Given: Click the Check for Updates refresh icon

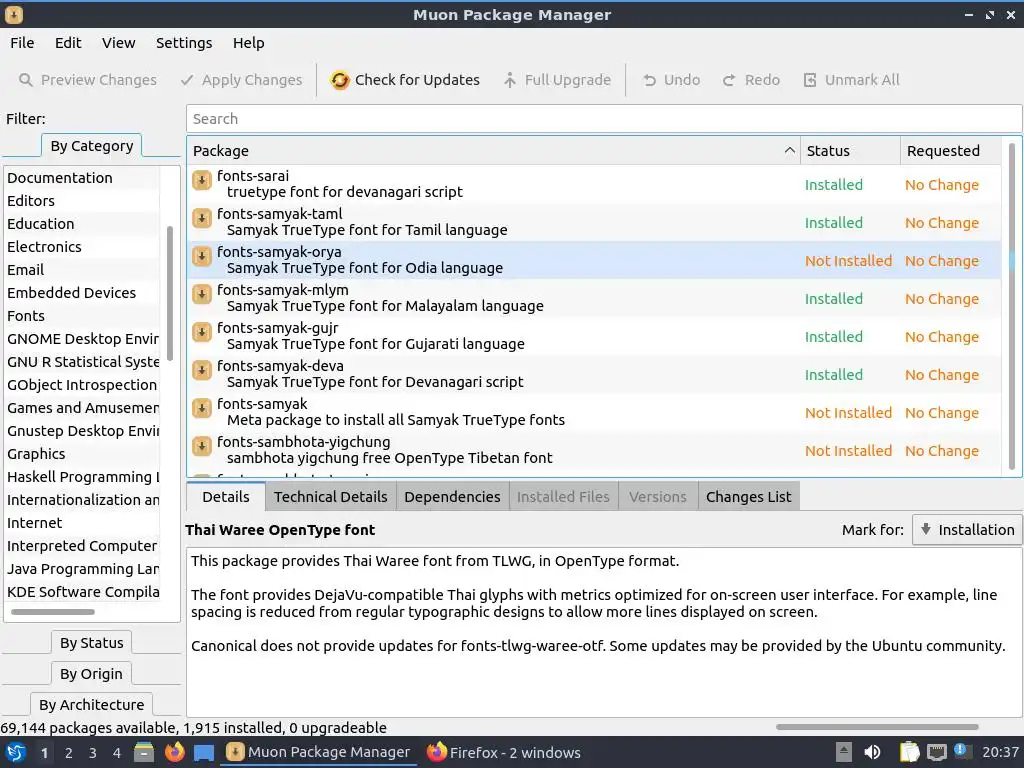Looking at the screenshot, I should tap(340, 80).
